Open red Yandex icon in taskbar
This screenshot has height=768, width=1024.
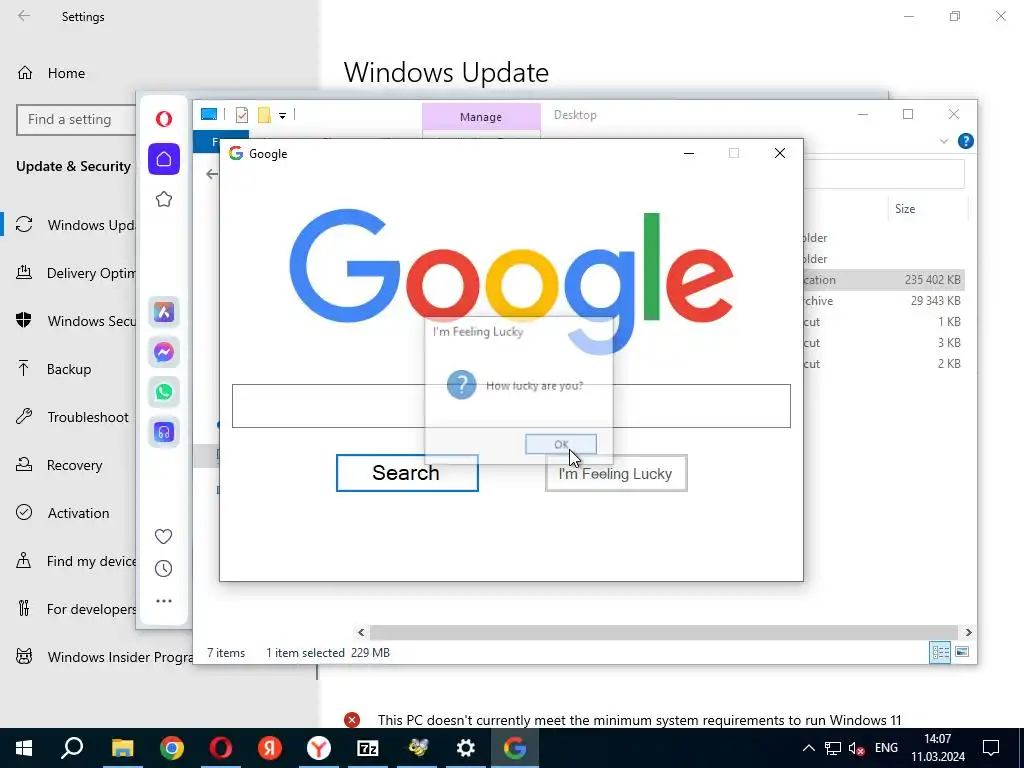coord(270,748)
